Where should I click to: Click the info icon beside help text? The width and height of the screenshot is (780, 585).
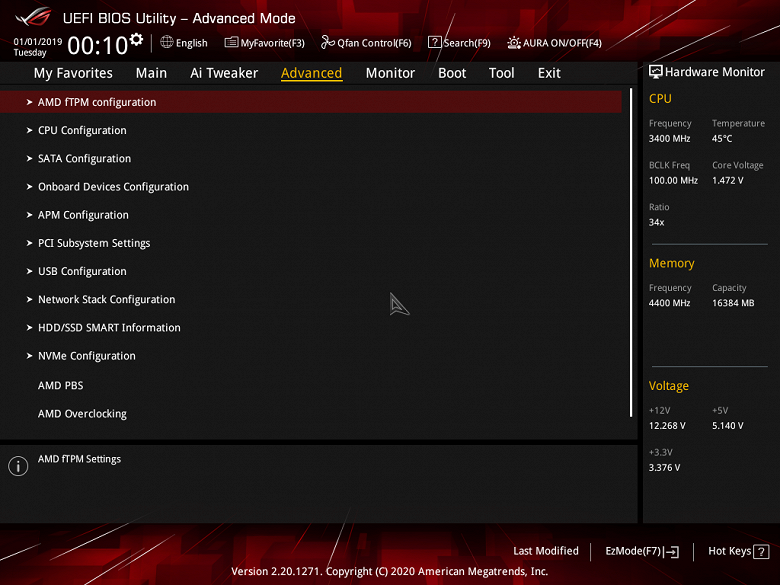[18, 466]
